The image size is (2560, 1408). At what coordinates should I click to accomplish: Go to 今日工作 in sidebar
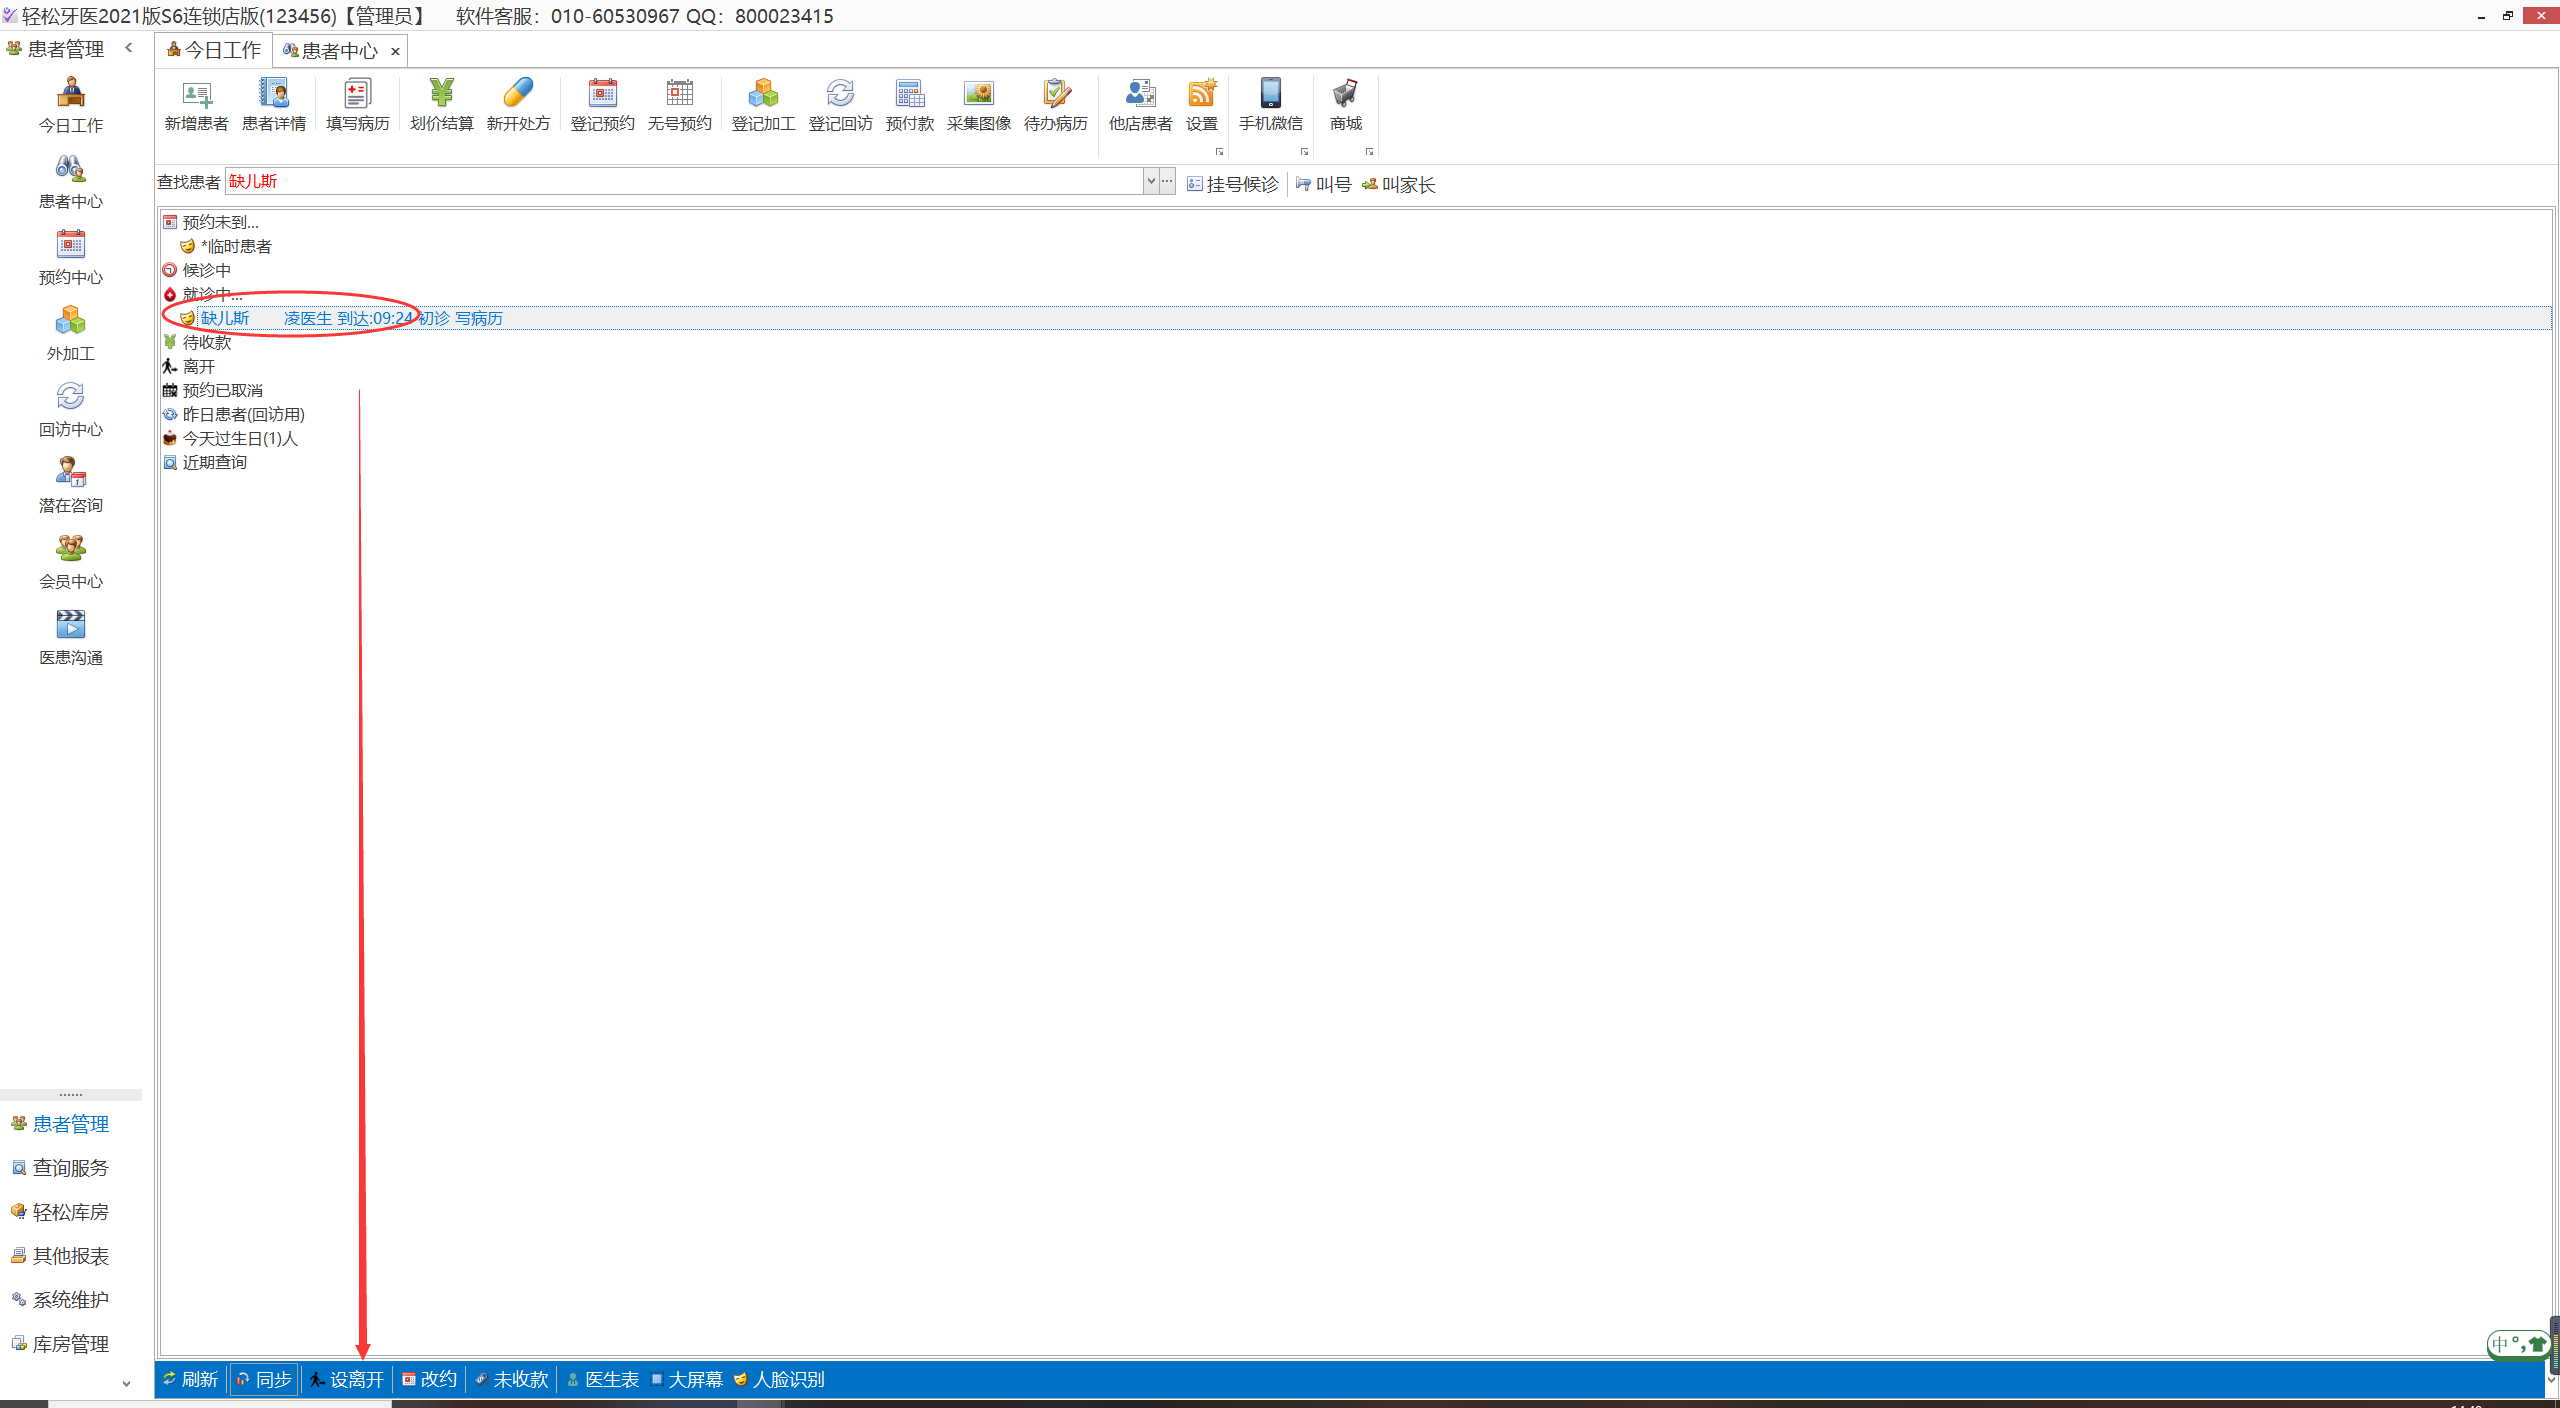click(x=70, y=105)
